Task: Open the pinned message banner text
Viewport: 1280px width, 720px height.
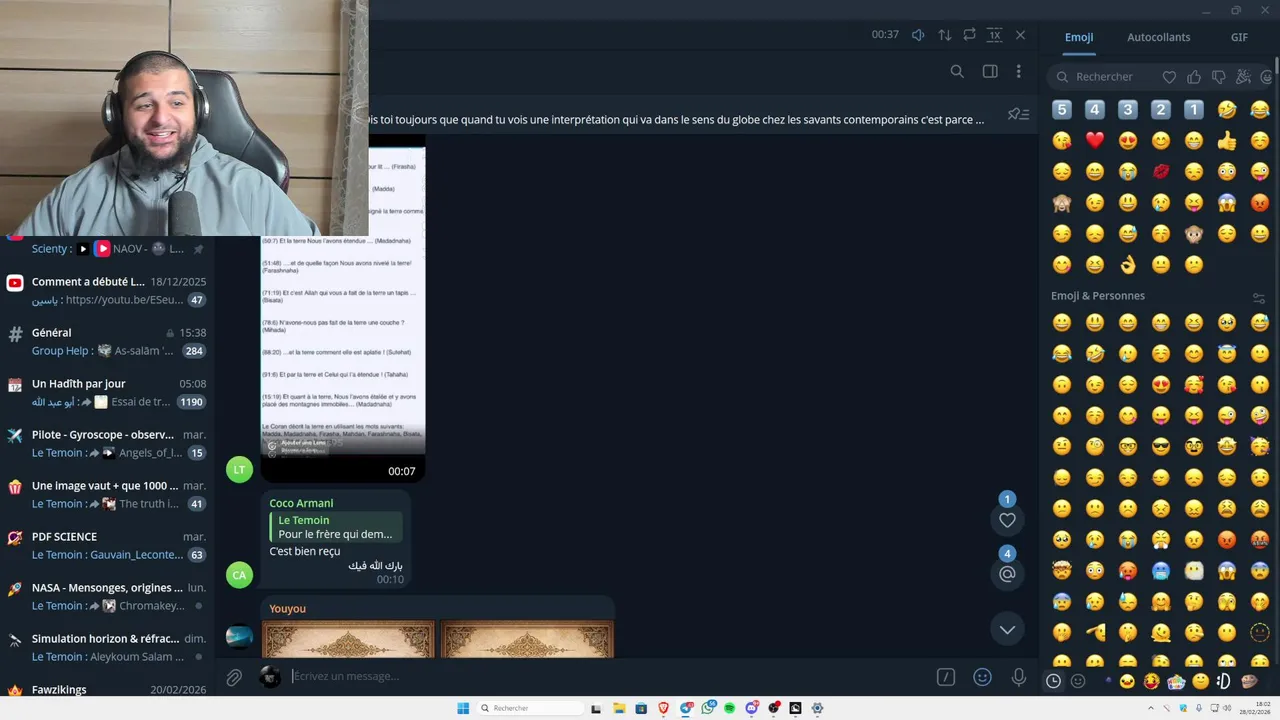Action: coord(676,120)
